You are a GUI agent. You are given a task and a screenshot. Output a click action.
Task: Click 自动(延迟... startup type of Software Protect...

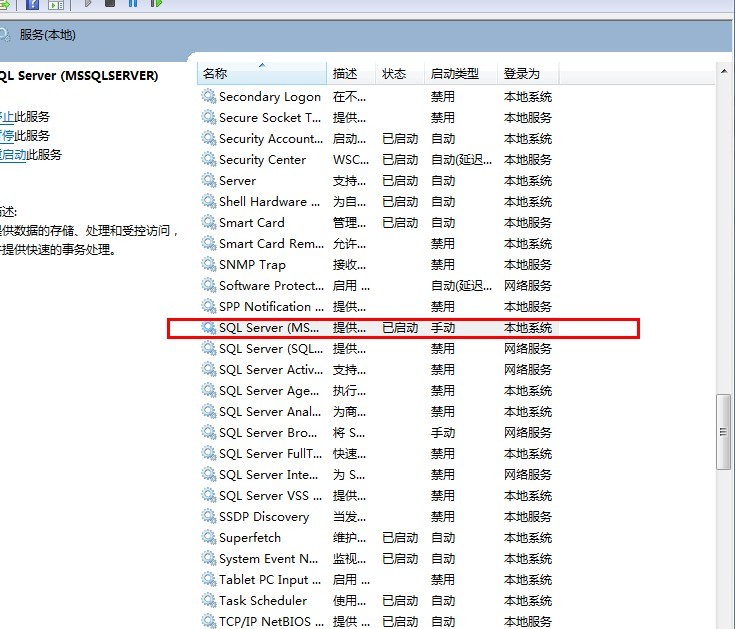click(x=462, y=285)
